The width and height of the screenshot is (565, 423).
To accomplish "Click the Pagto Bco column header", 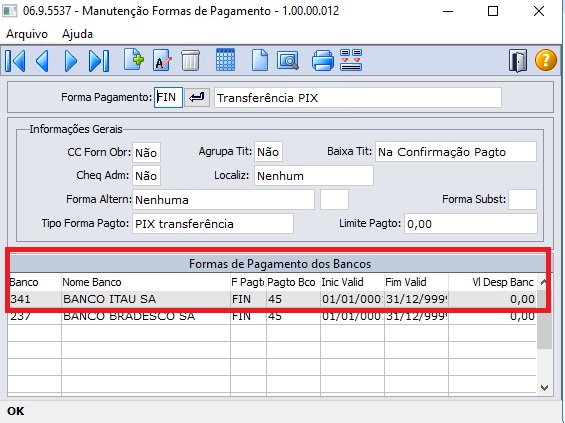I will [293, 282].
